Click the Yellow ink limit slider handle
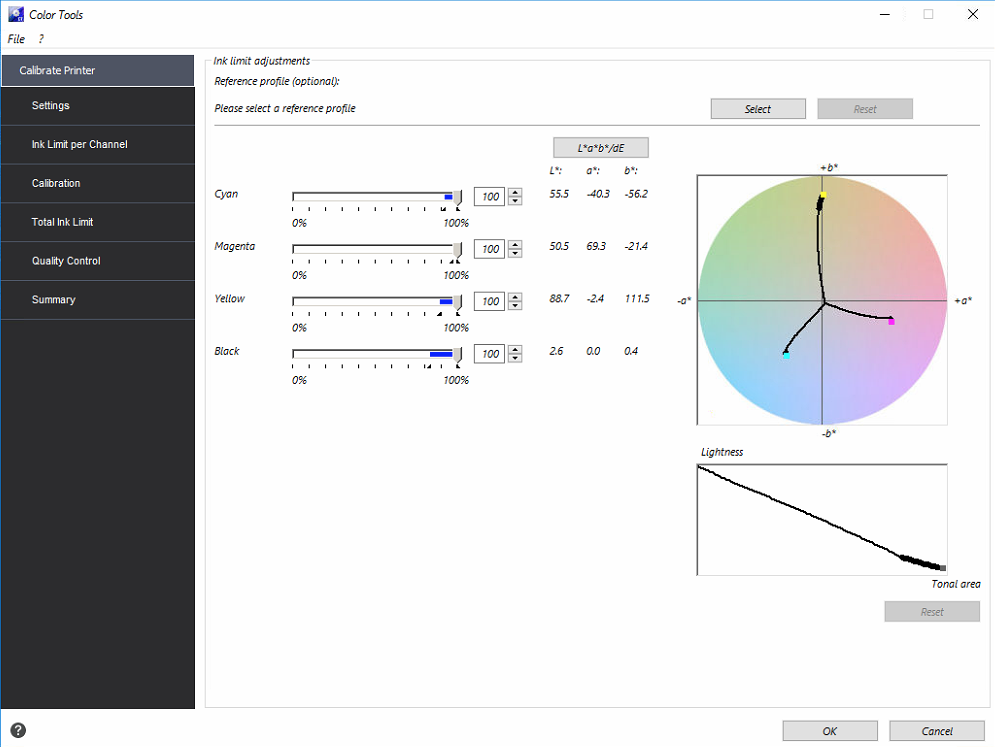The height and width of the screenshot is (747, 995). 458,302
